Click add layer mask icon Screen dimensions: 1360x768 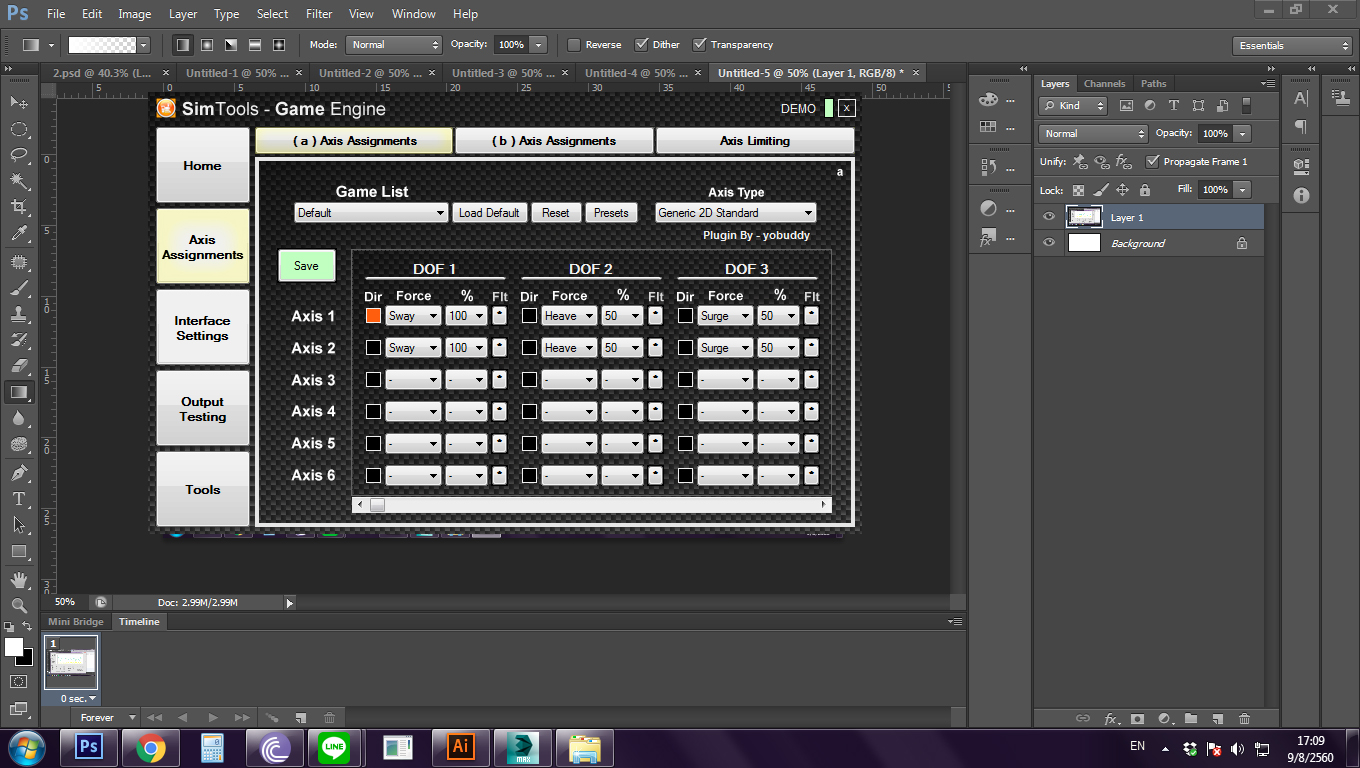click(x=1137, y=718)
